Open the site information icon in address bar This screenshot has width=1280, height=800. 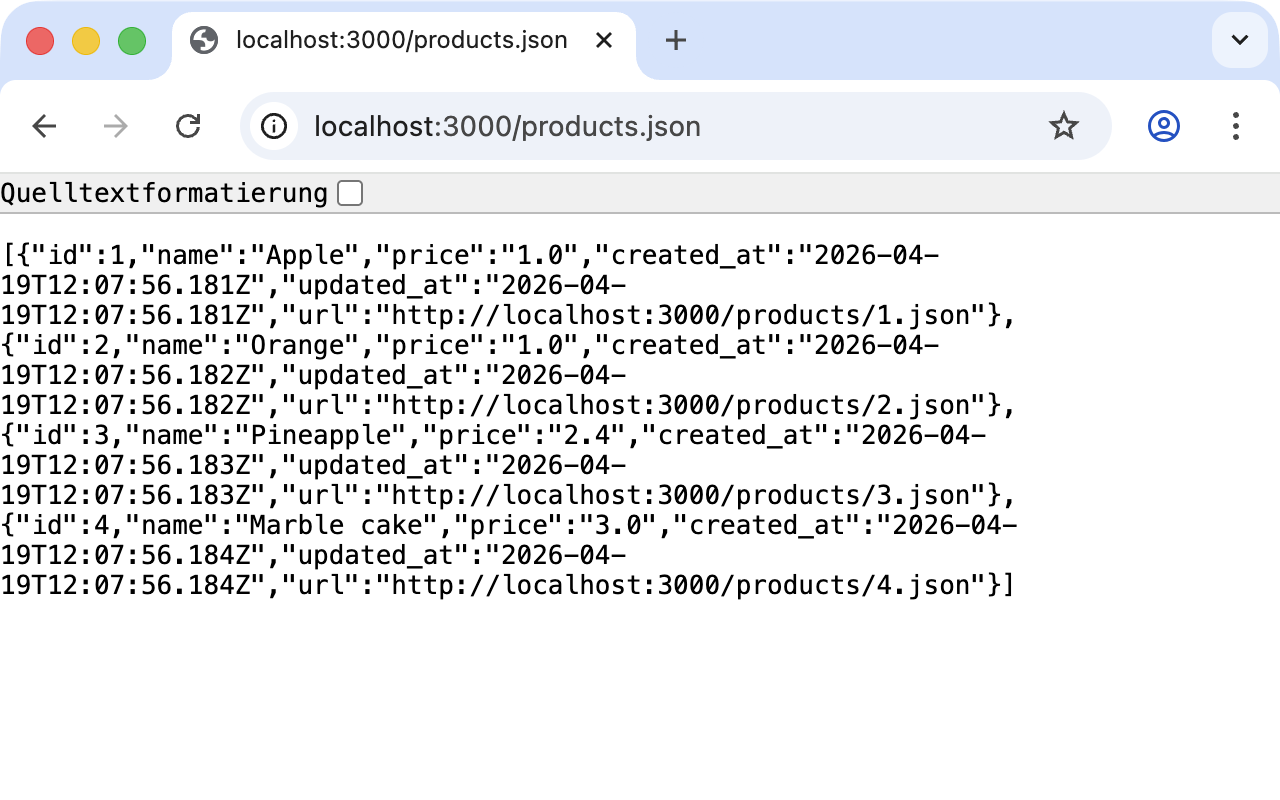pos(273,126)
